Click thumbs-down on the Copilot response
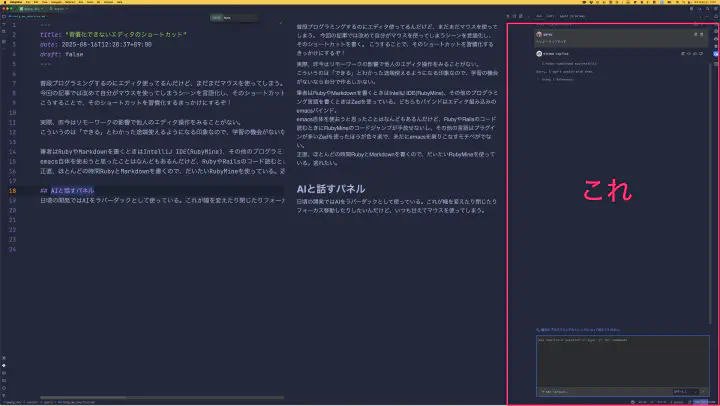Viewport: 720px width, 406px height. click(701, 54)
